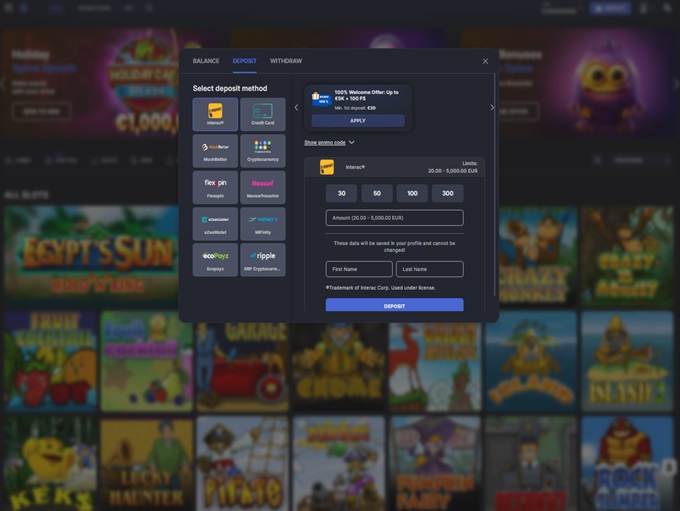Close the deposit dialog
680x511 pixels.
tap(486, 61)
